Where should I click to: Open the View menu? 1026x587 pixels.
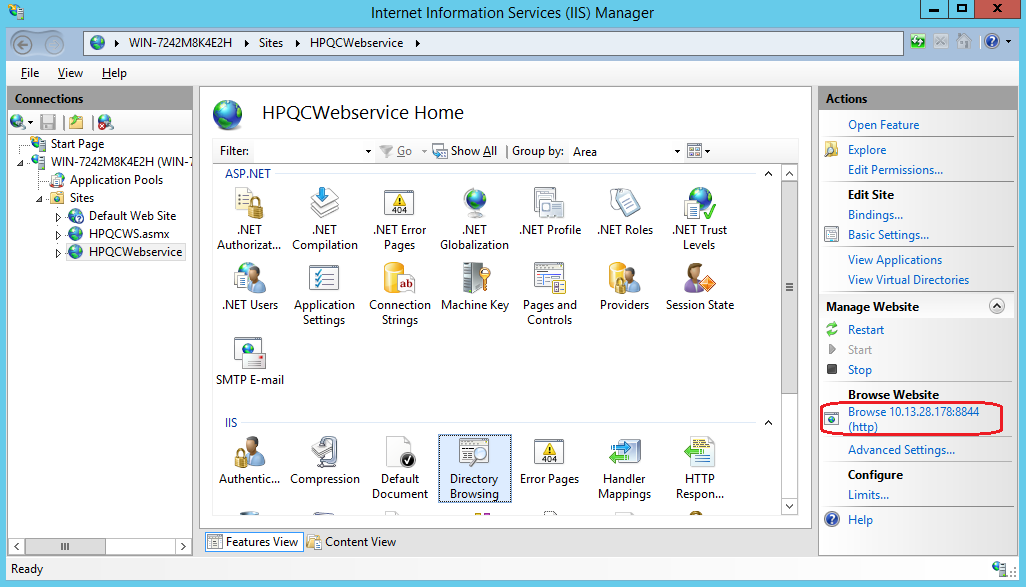click(69, 72)
